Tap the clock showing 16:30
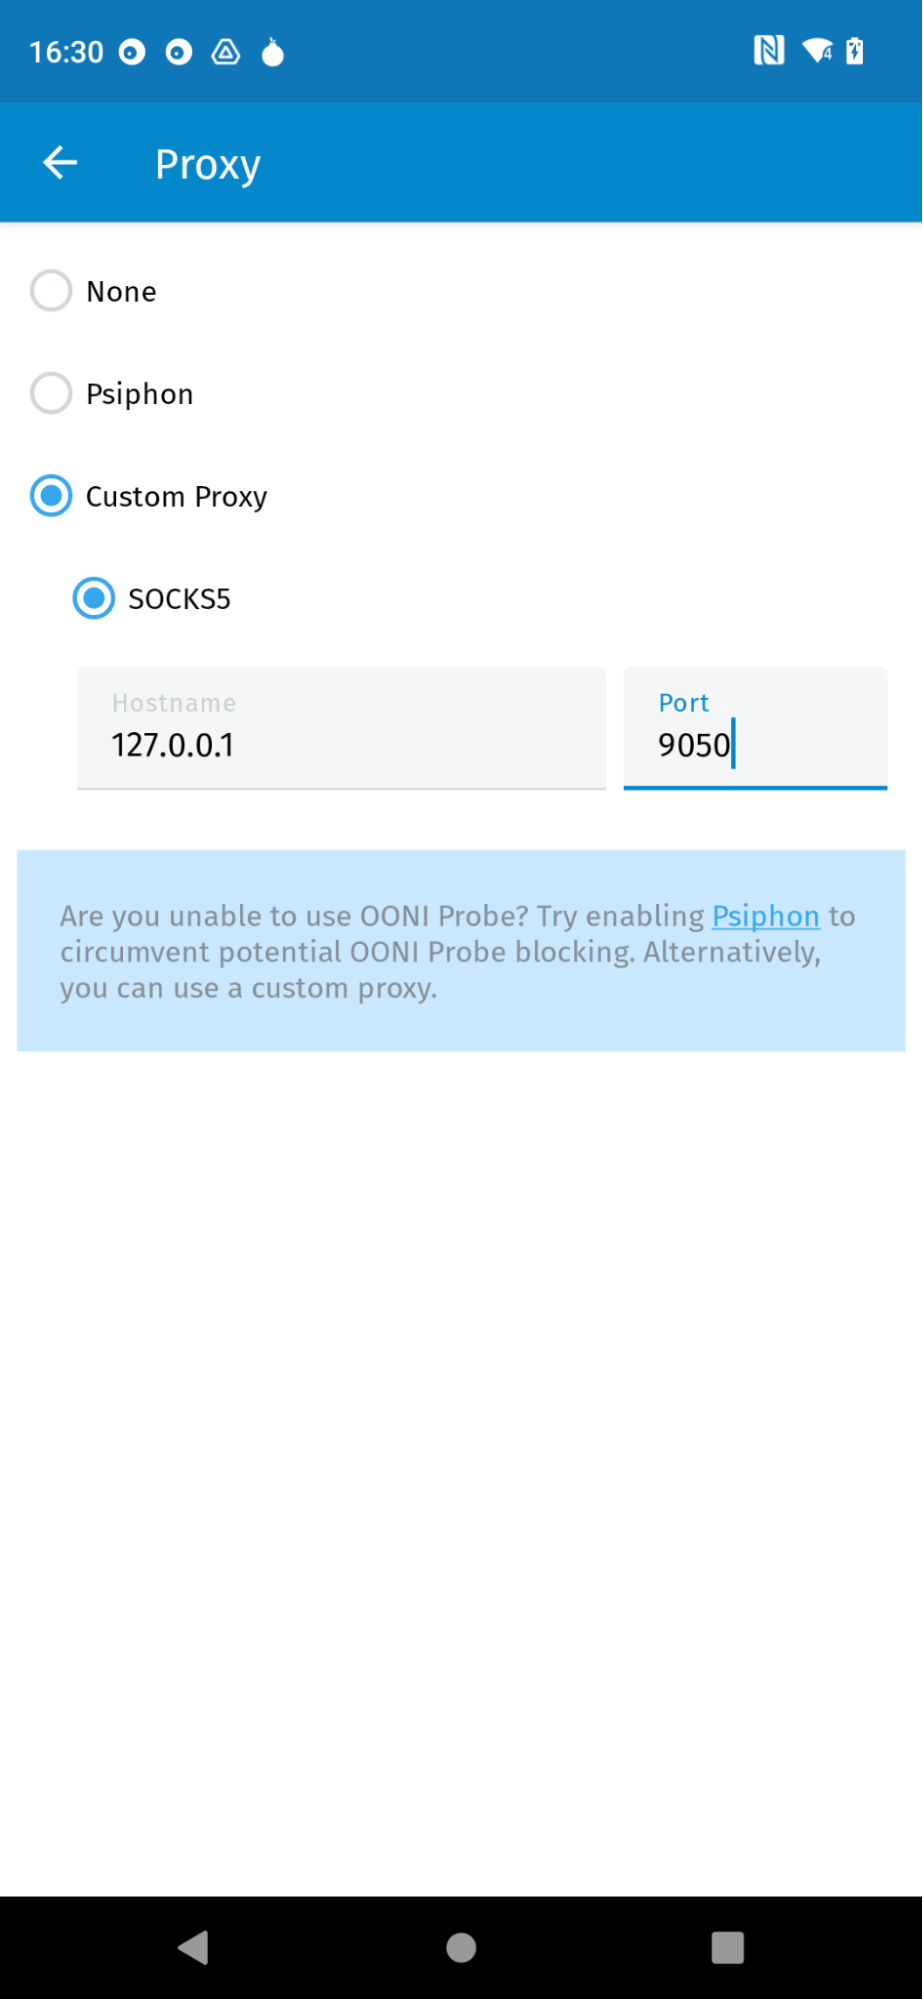Image resolution: width=923 pixels, height=1999 pixels. [66, 52]
